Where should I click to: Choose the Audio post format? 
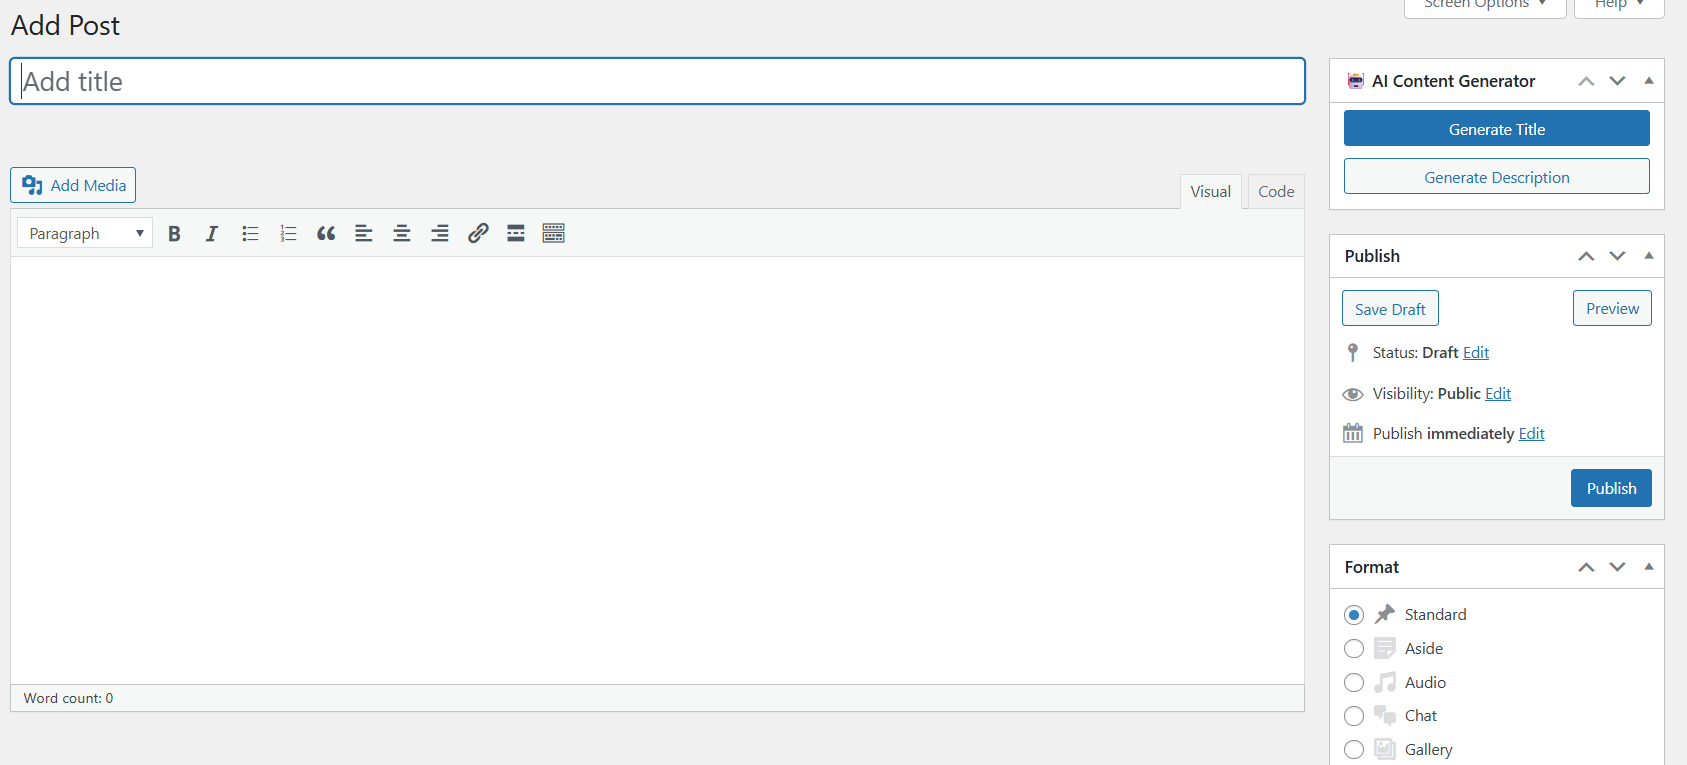click(1354, 683)
